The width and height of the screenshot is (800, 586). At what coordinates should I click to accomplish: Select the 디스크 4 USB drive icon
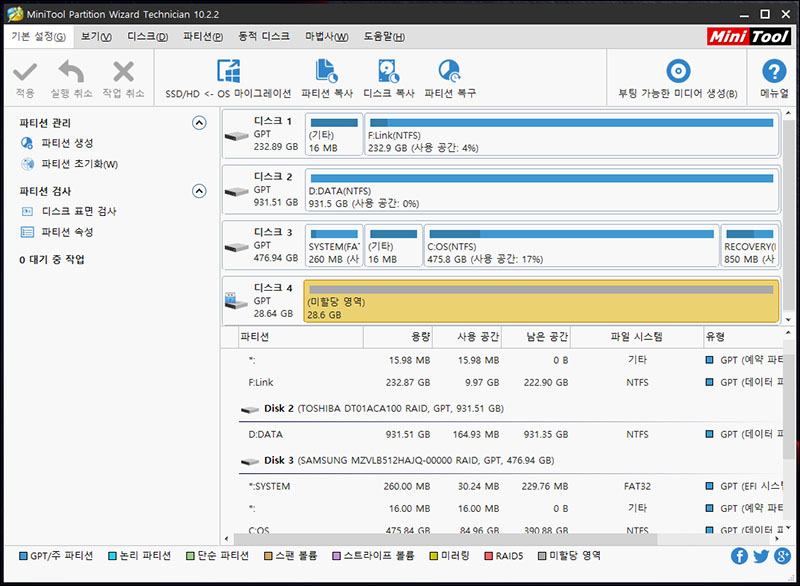pos(236,301)
